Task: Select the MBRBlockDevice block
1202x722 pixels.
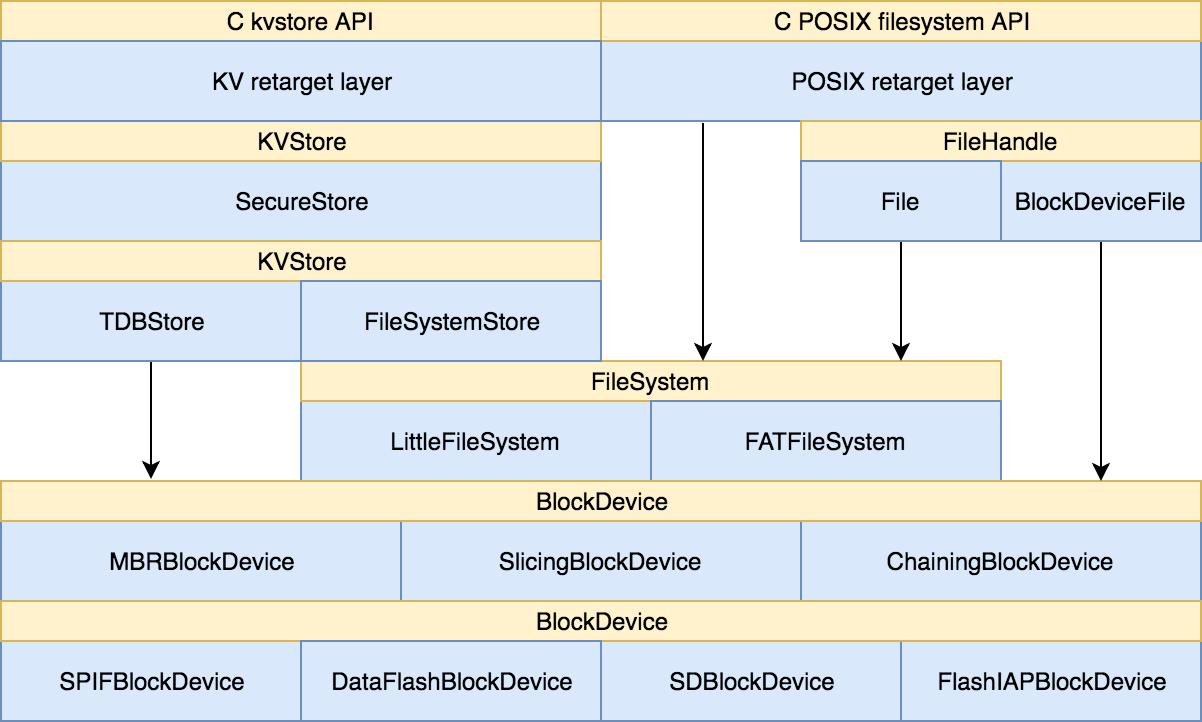Action: [x=200, y=561]
